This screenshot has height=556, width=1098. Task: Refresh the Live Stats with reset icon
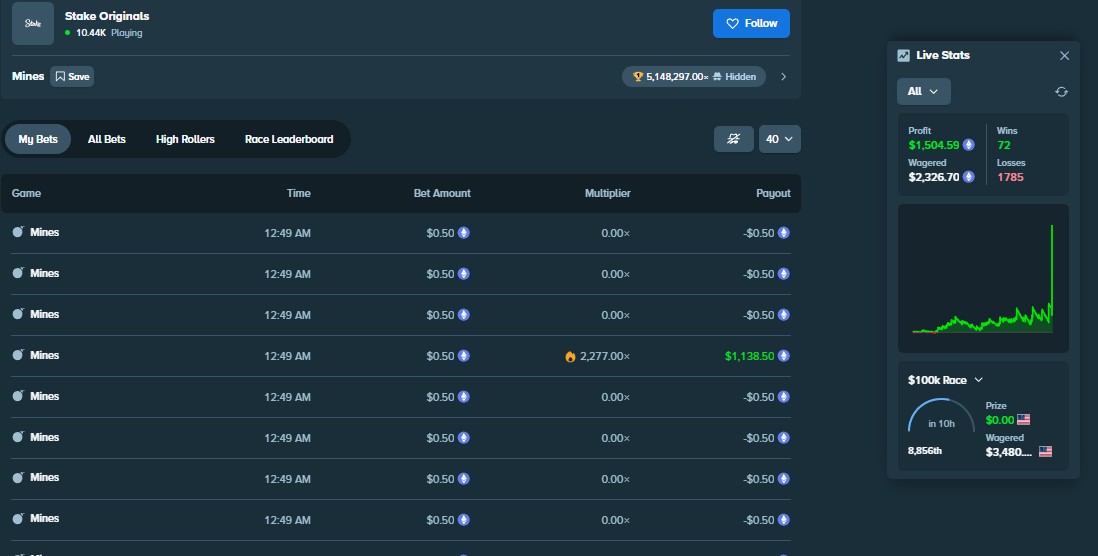[1062, 92]
